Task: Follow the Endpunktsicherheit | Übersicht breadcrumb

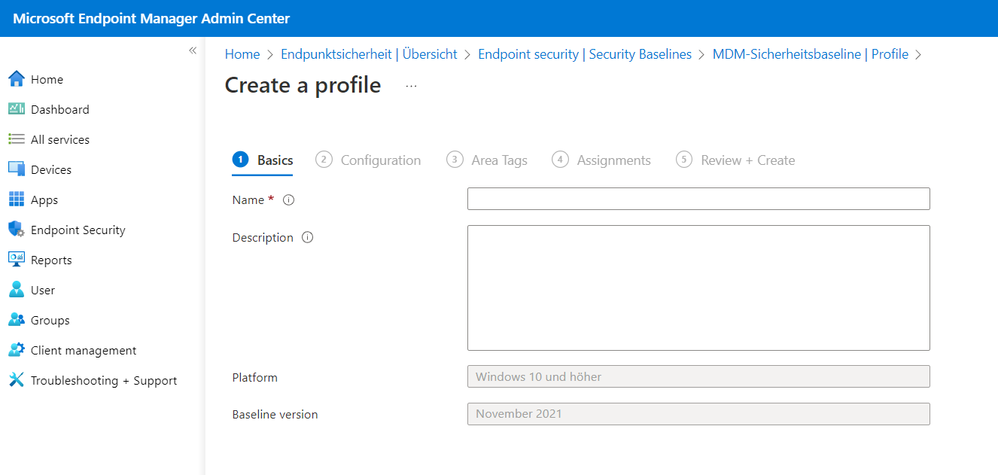Action: 369,54
